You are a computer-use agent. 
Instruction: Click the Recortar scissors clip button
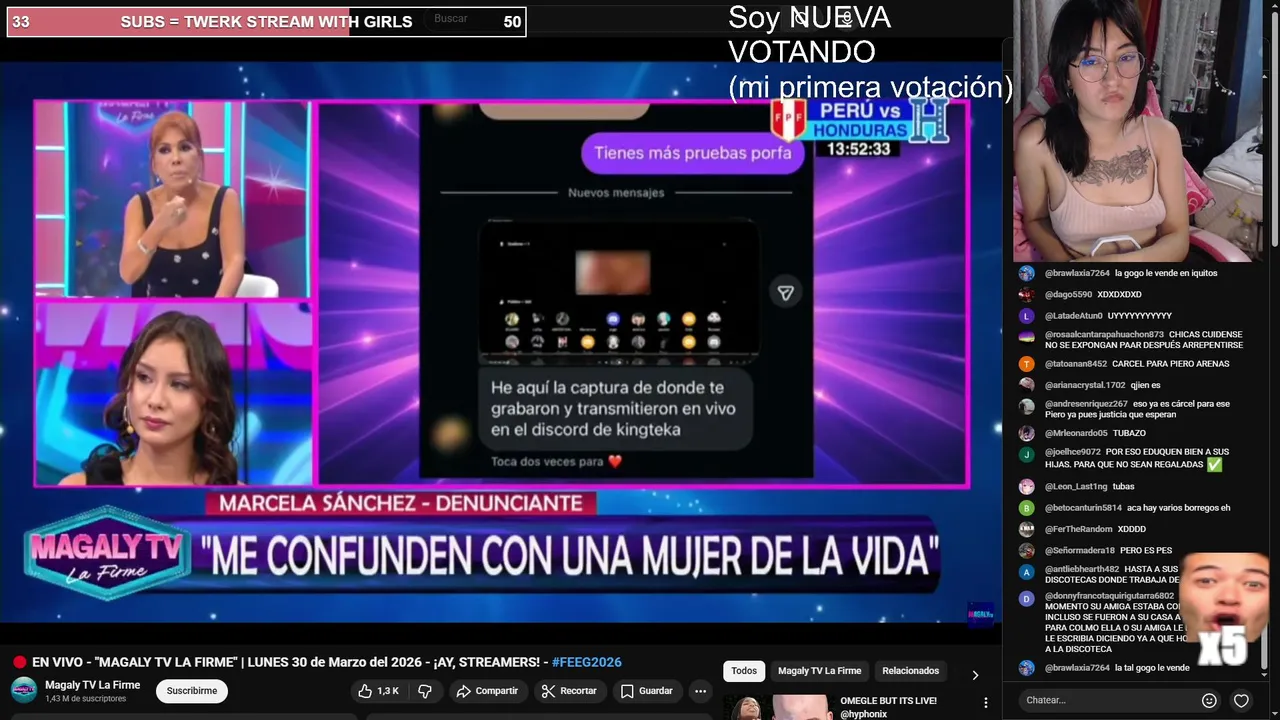569,691
